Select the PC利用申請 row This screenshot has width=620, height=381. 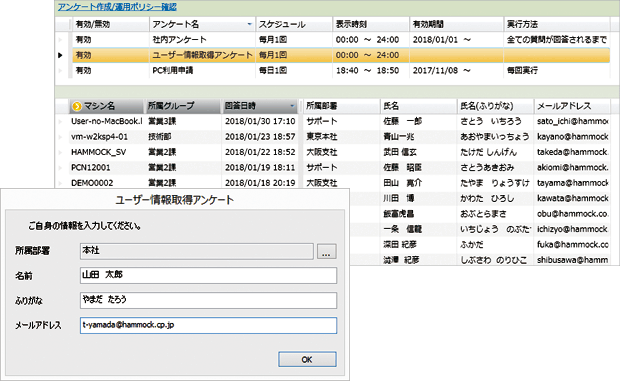point(341,70)
